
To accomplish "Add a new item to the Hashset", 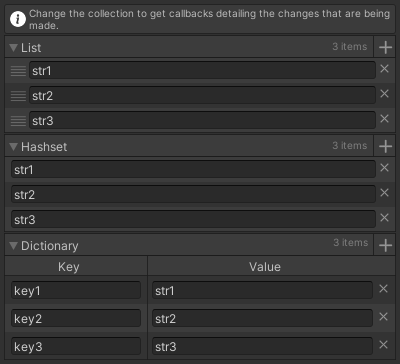I will (385, 146).
